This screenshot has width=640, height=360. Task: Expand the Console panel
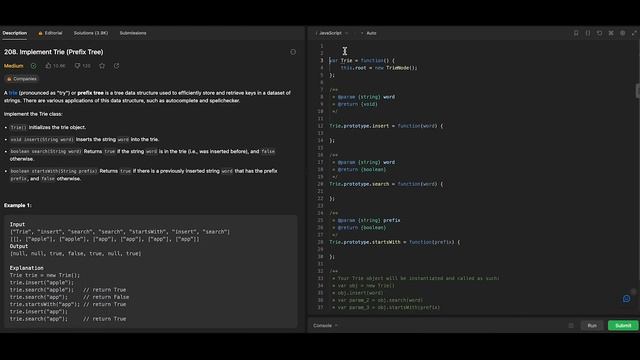pyautogui.click(x=325, y=326)
